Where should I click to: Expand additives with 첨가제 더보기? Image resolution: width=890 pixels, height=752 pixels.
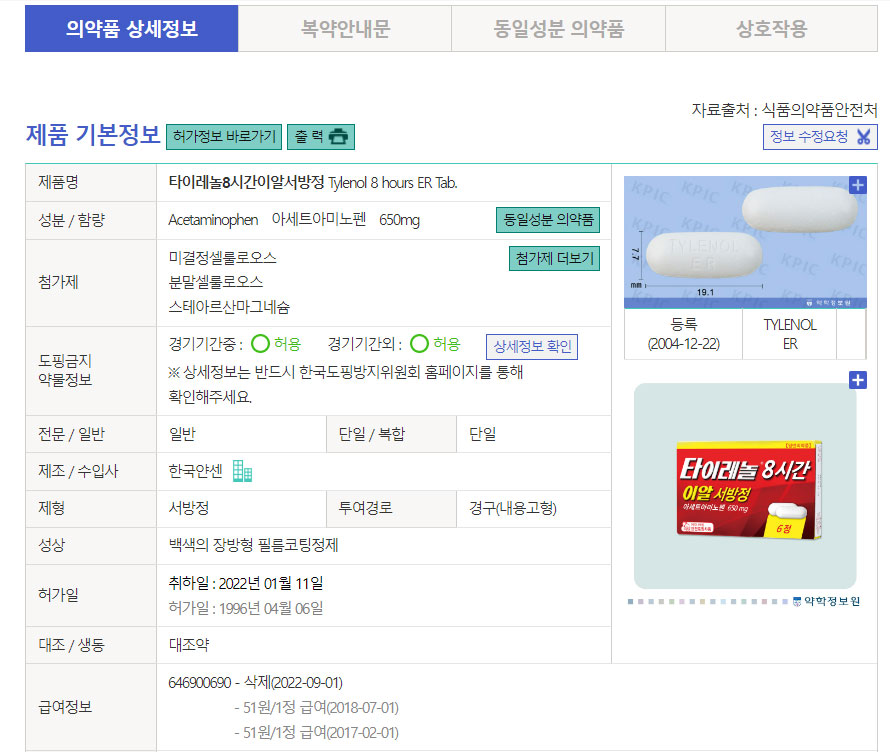pyautogui.click(x=554, y=258)
